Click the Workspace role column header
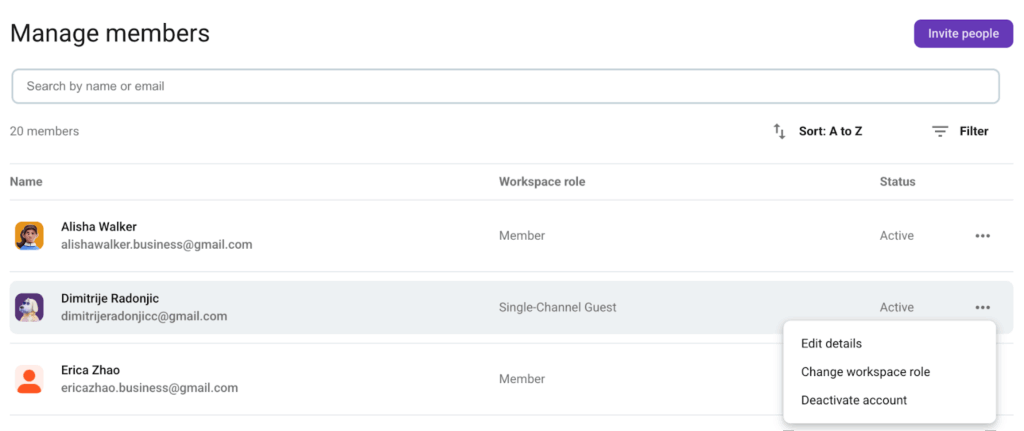This screenshot has height=431, width=1024. tap(542, 182)
